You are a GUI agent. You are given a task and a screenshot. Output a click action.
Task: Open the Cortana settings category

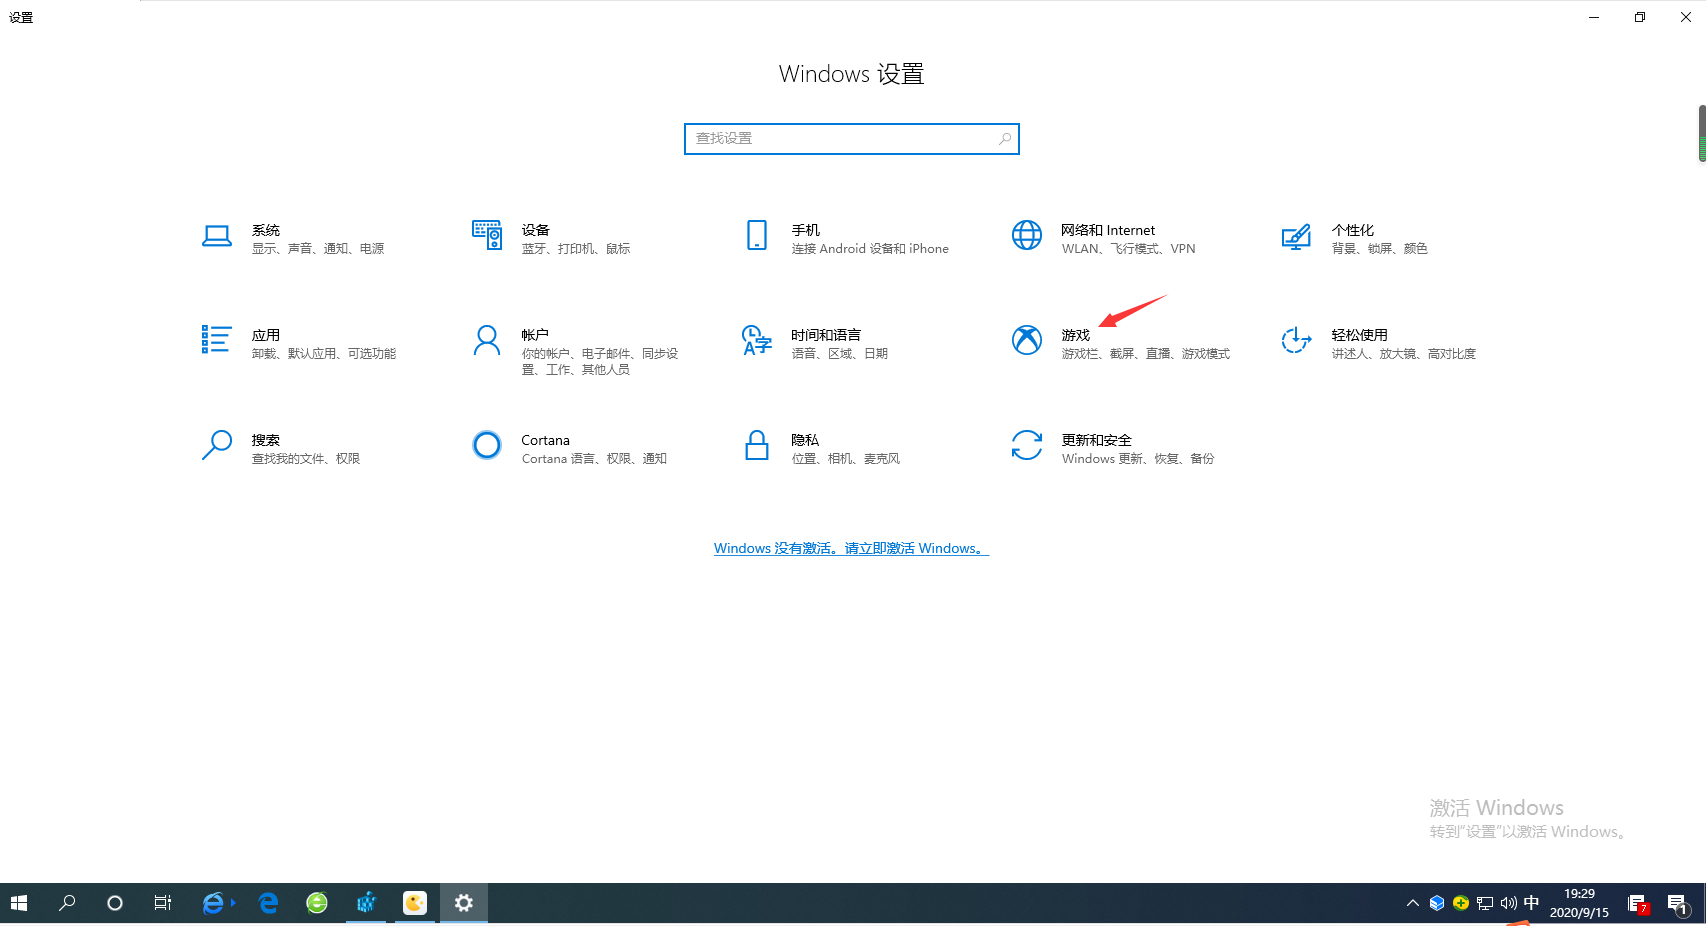pyautogui.click(x=570, y=448)
